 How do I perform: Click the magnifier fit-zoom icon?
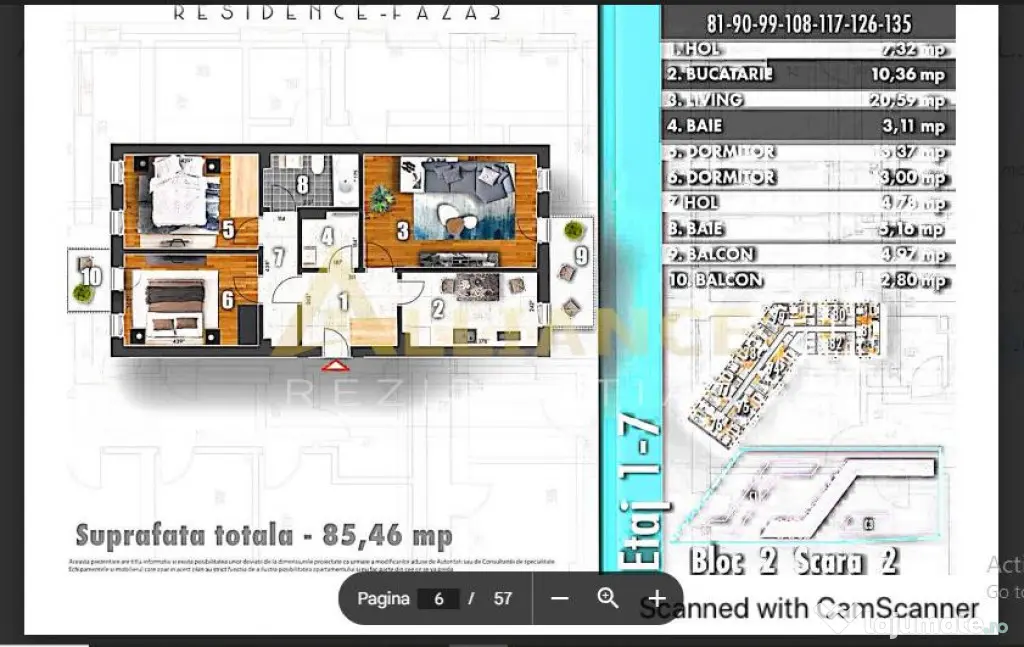pyautogui.click(x=608, y=599)
